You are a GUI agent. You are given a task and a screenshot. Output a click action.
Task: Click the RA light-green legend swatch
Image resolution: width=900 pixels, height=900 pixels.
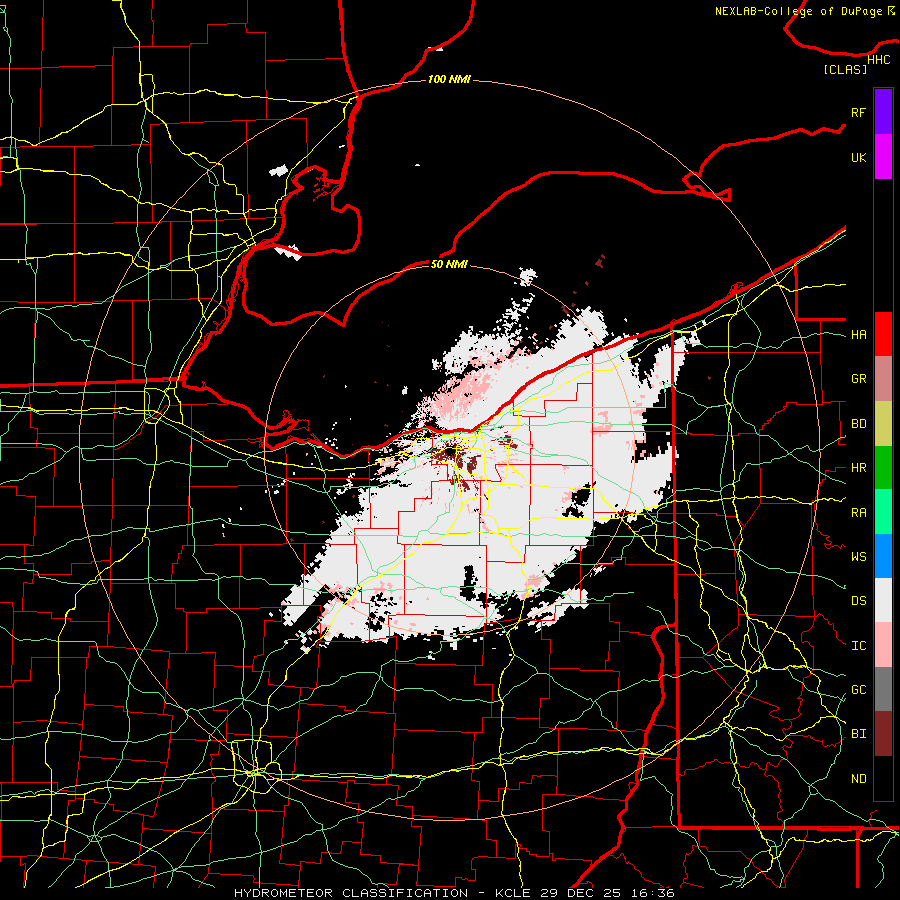[x=883, y=512]
